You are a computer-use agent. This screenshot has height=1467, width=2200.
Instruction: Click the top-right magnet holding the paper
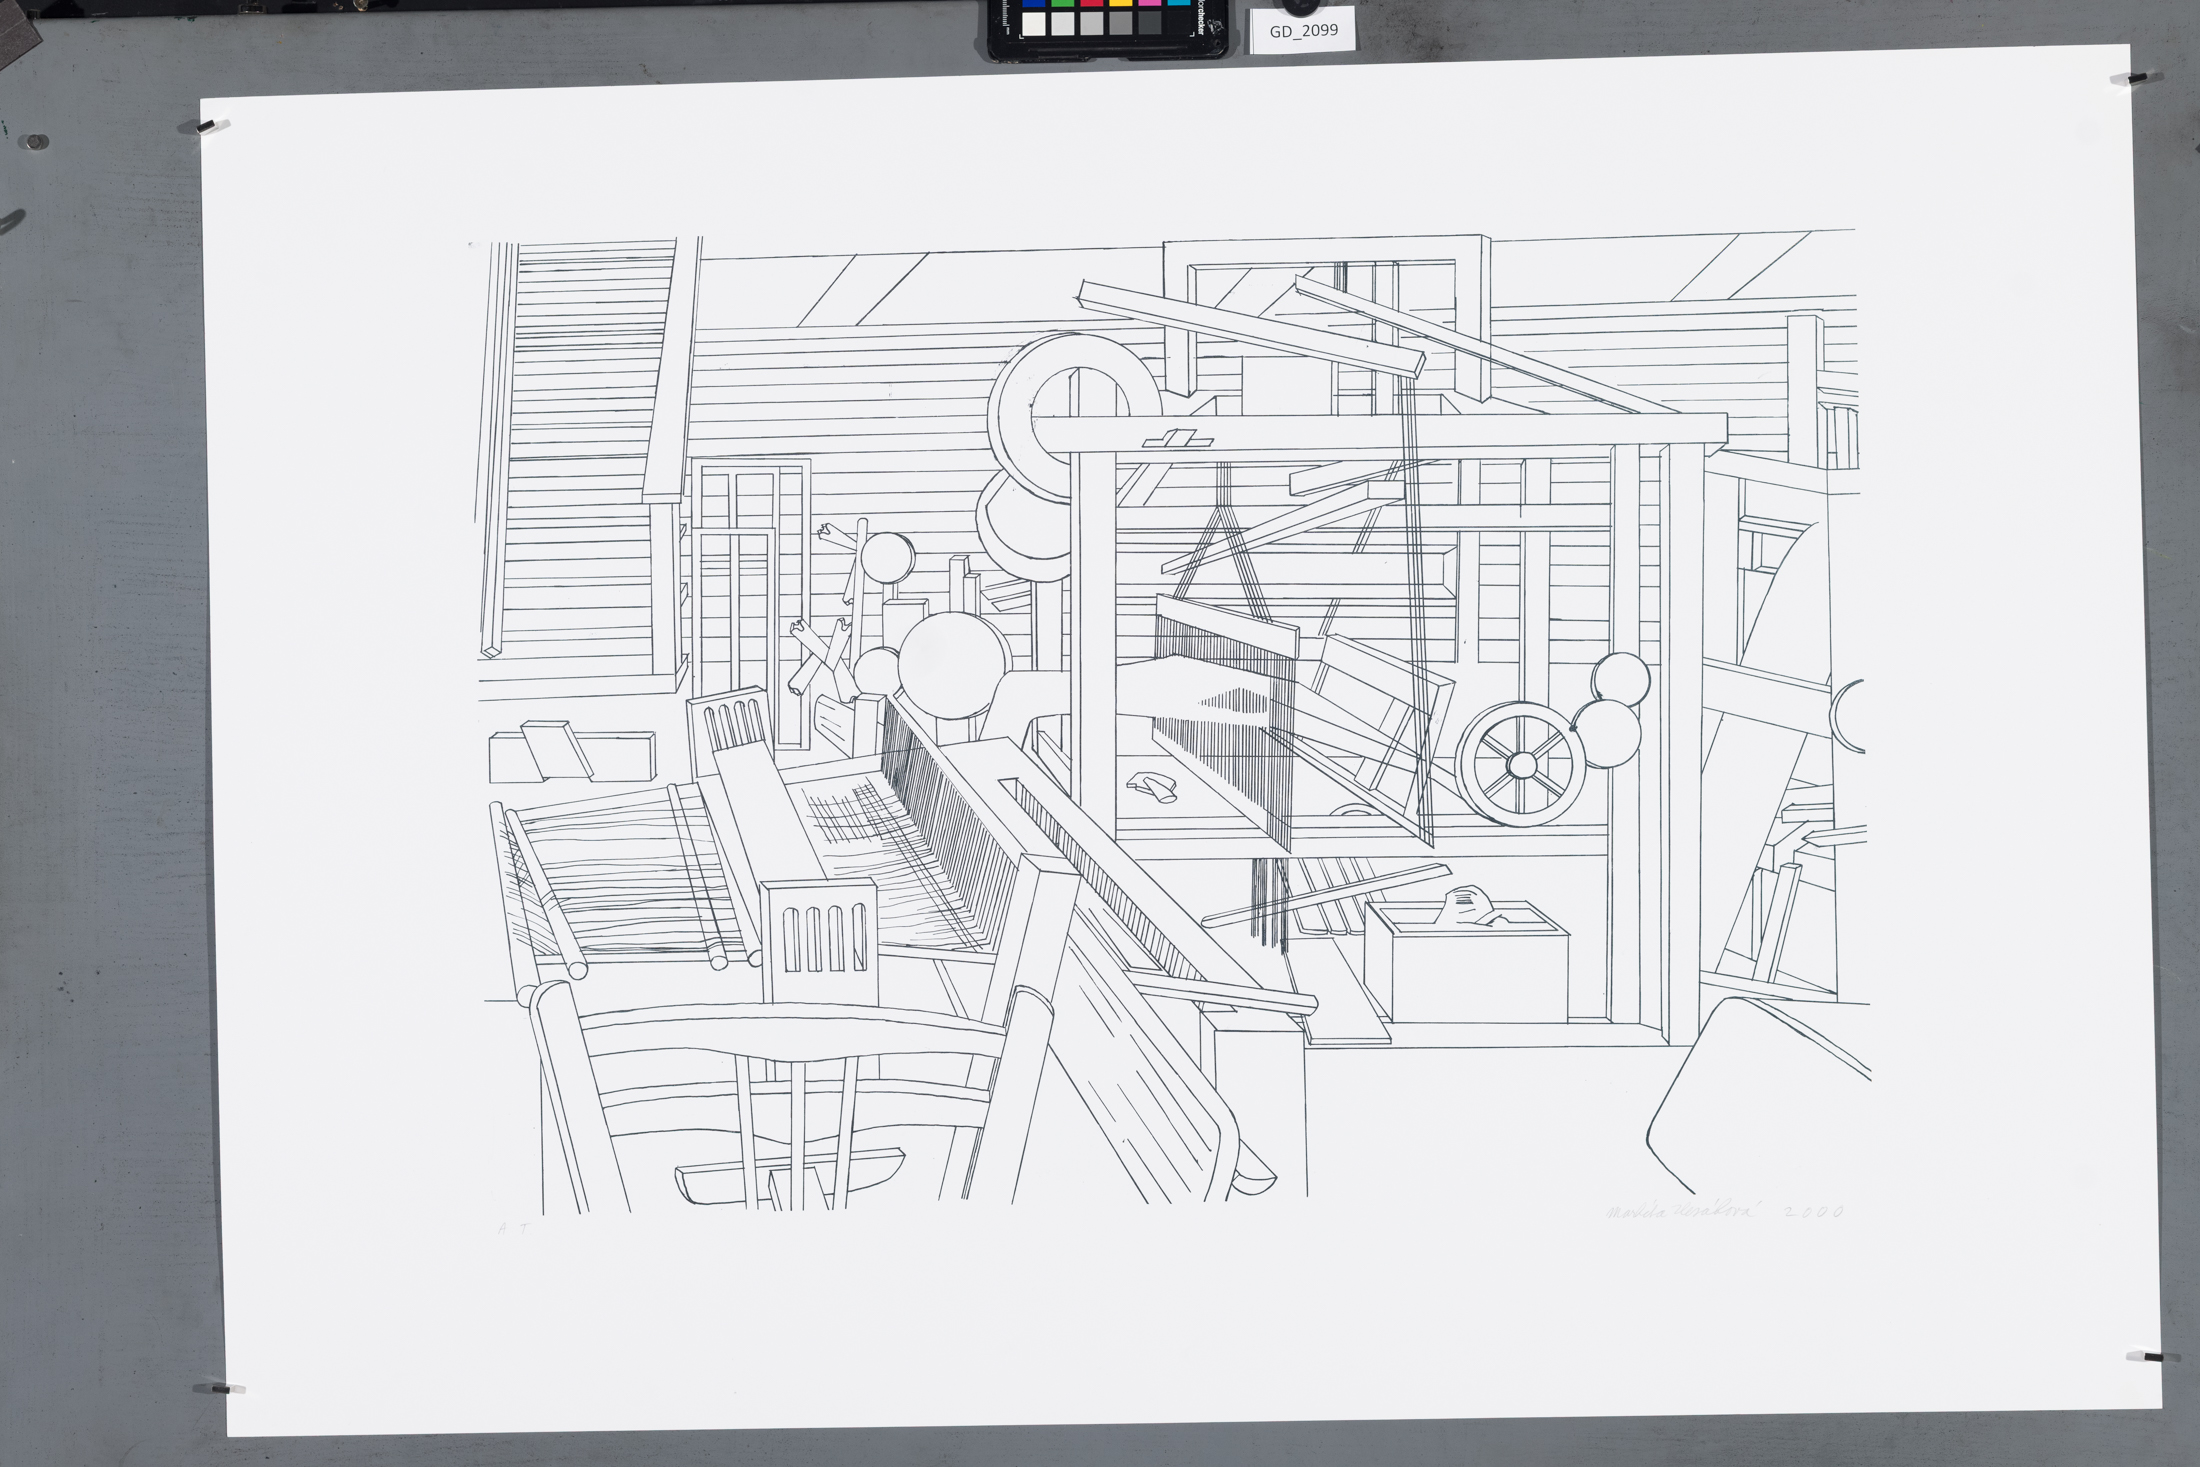tap(2137, 78)
